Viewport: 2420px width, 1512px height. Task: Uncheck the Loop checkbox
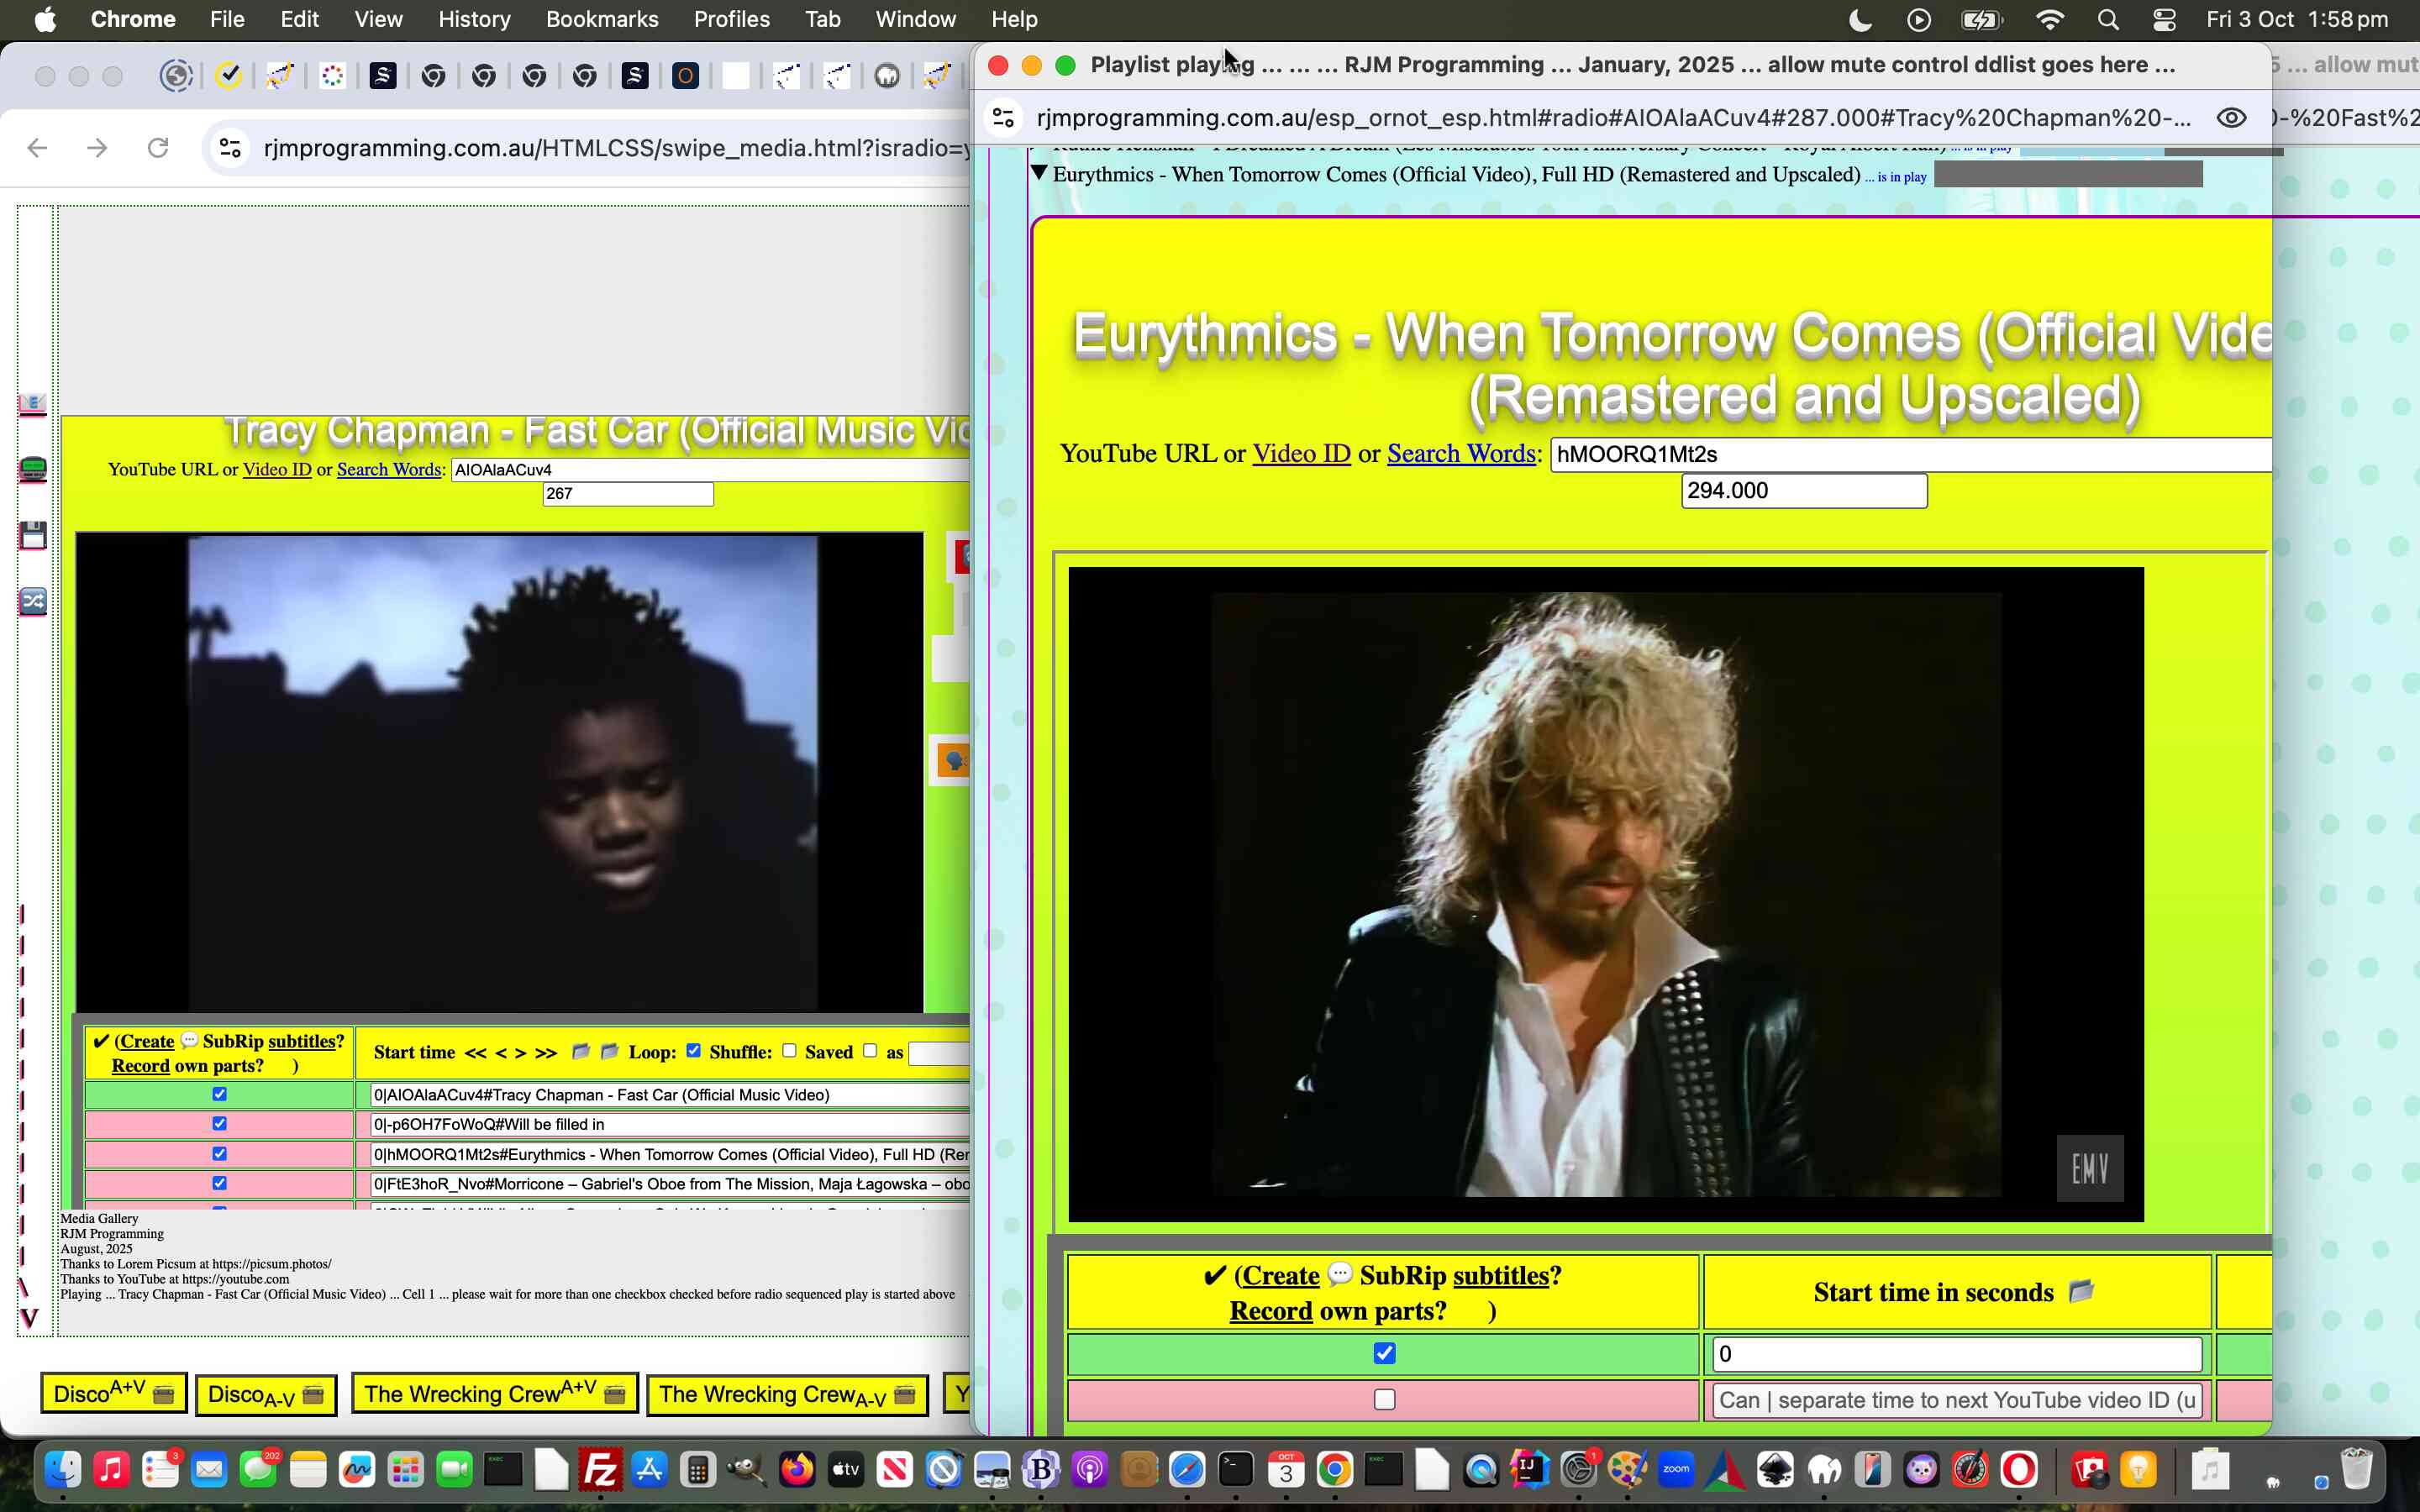pos(693,1050)
